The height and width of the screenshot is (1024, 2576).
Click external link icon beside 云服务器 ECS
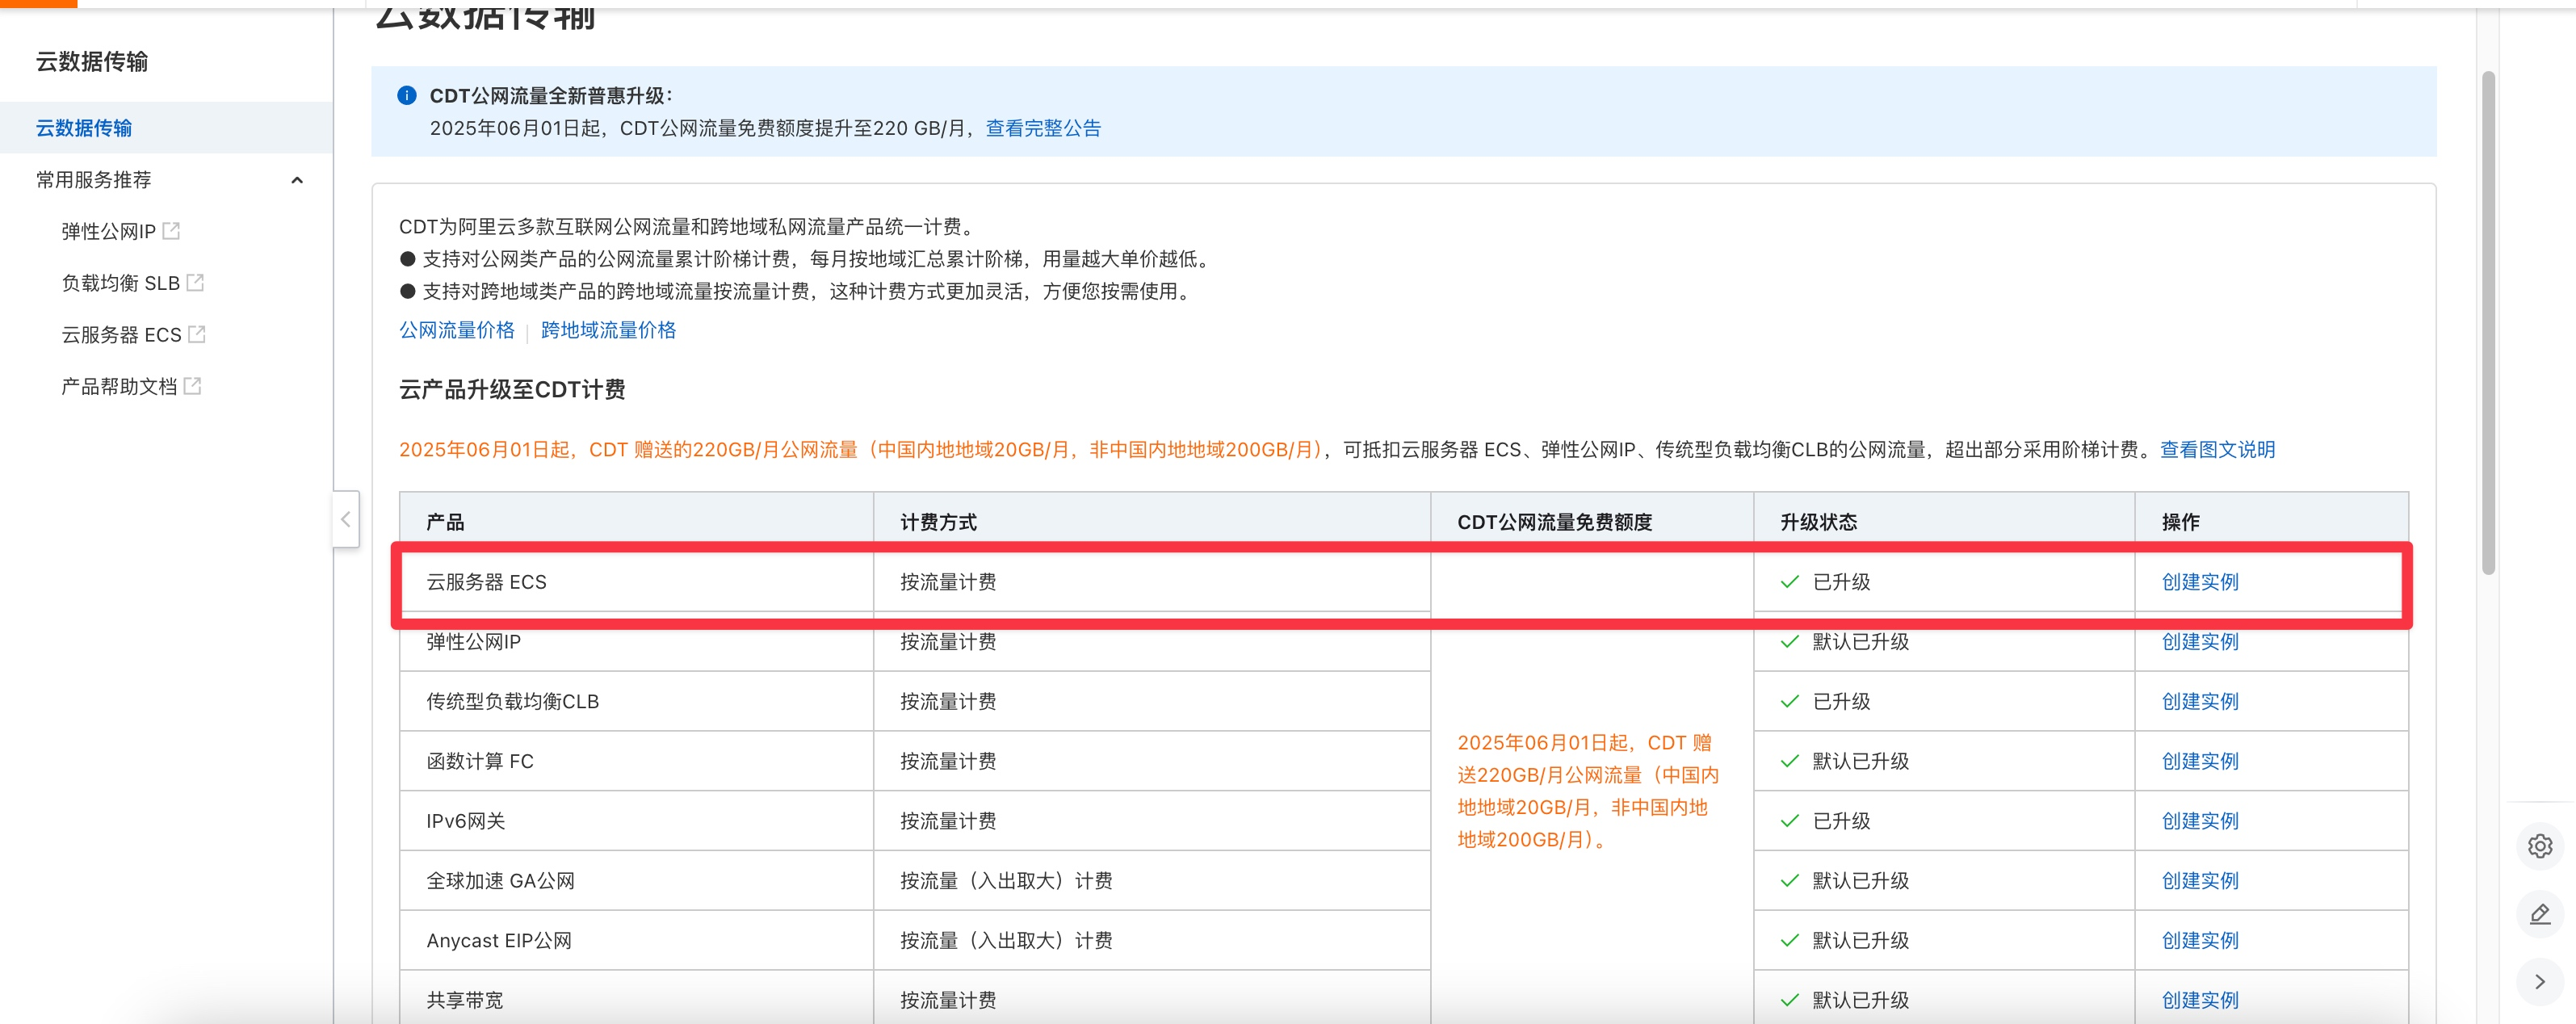click(x=197, y=334)
